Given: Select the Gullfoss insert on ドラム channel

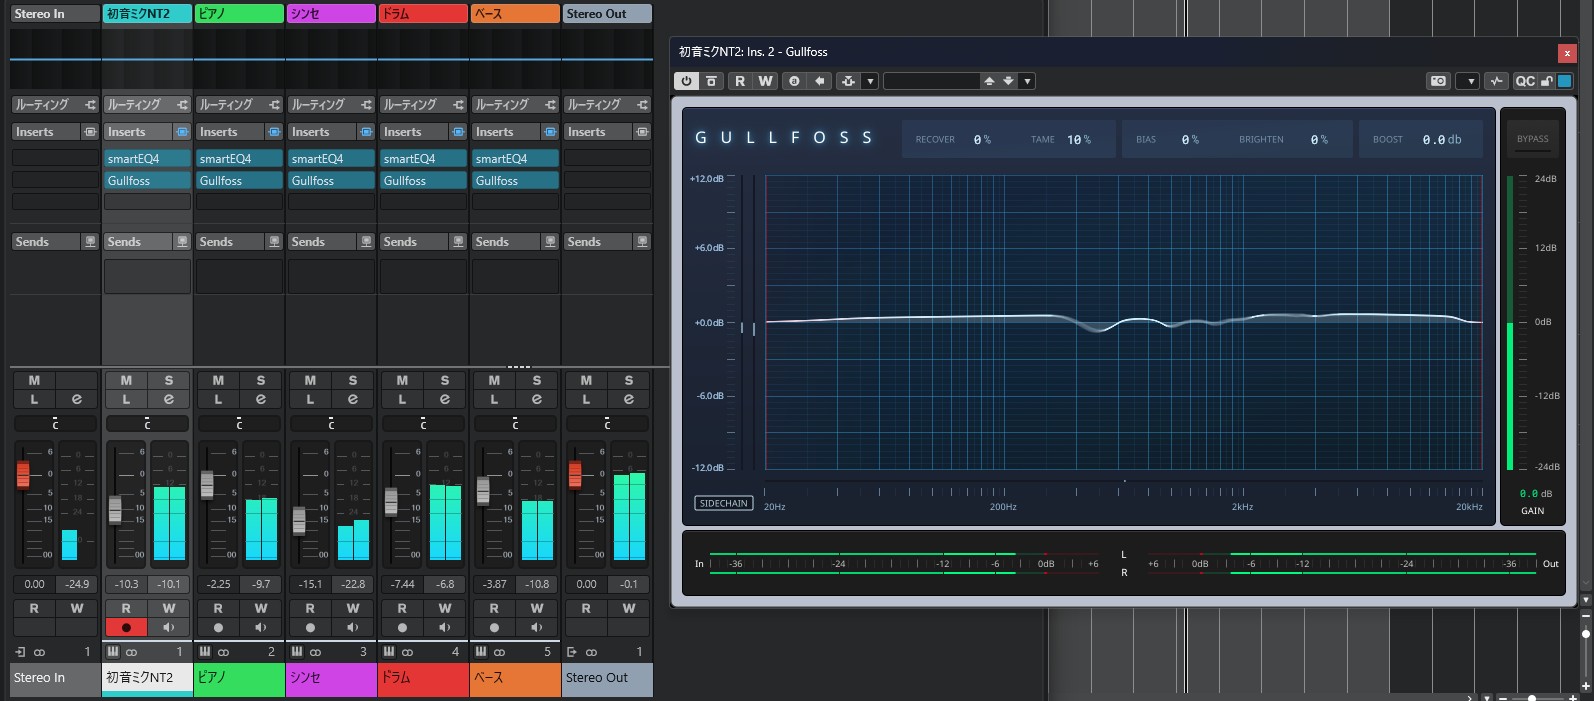Looking at the screenshot, I should (423, 181).
